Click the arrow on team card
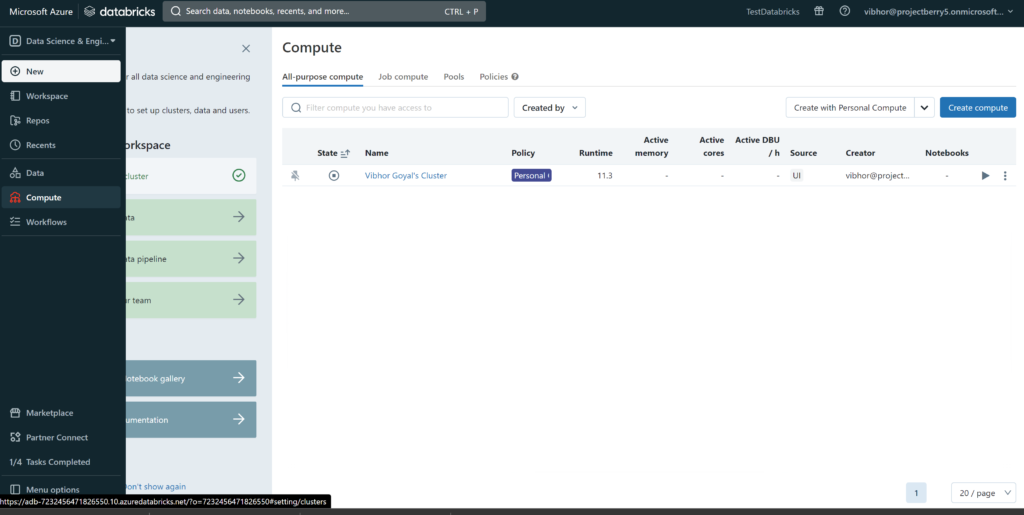 tap(239, 300)
